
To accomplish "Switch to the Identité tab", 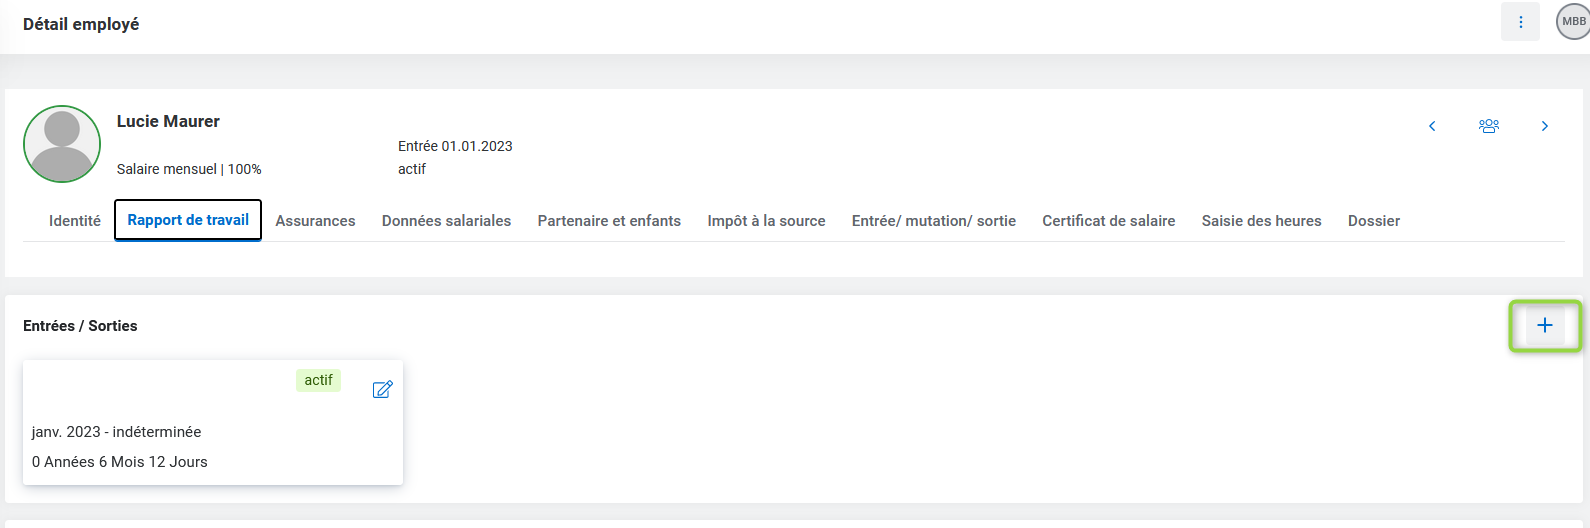I will (75, 221).
